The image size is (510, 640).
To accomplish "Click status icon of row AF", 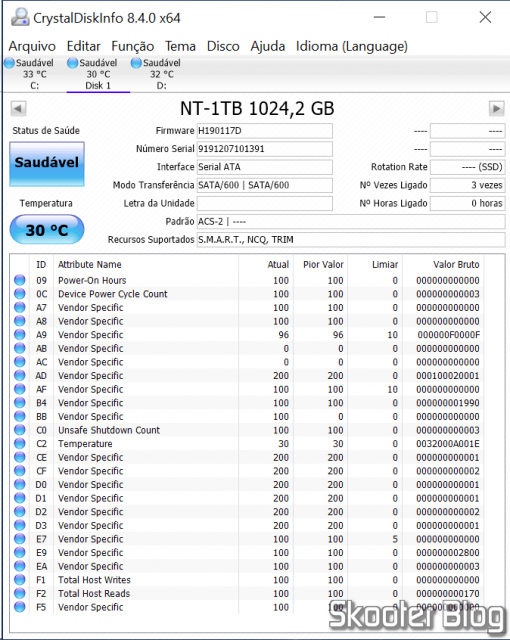I will click(x=20, y=389).
